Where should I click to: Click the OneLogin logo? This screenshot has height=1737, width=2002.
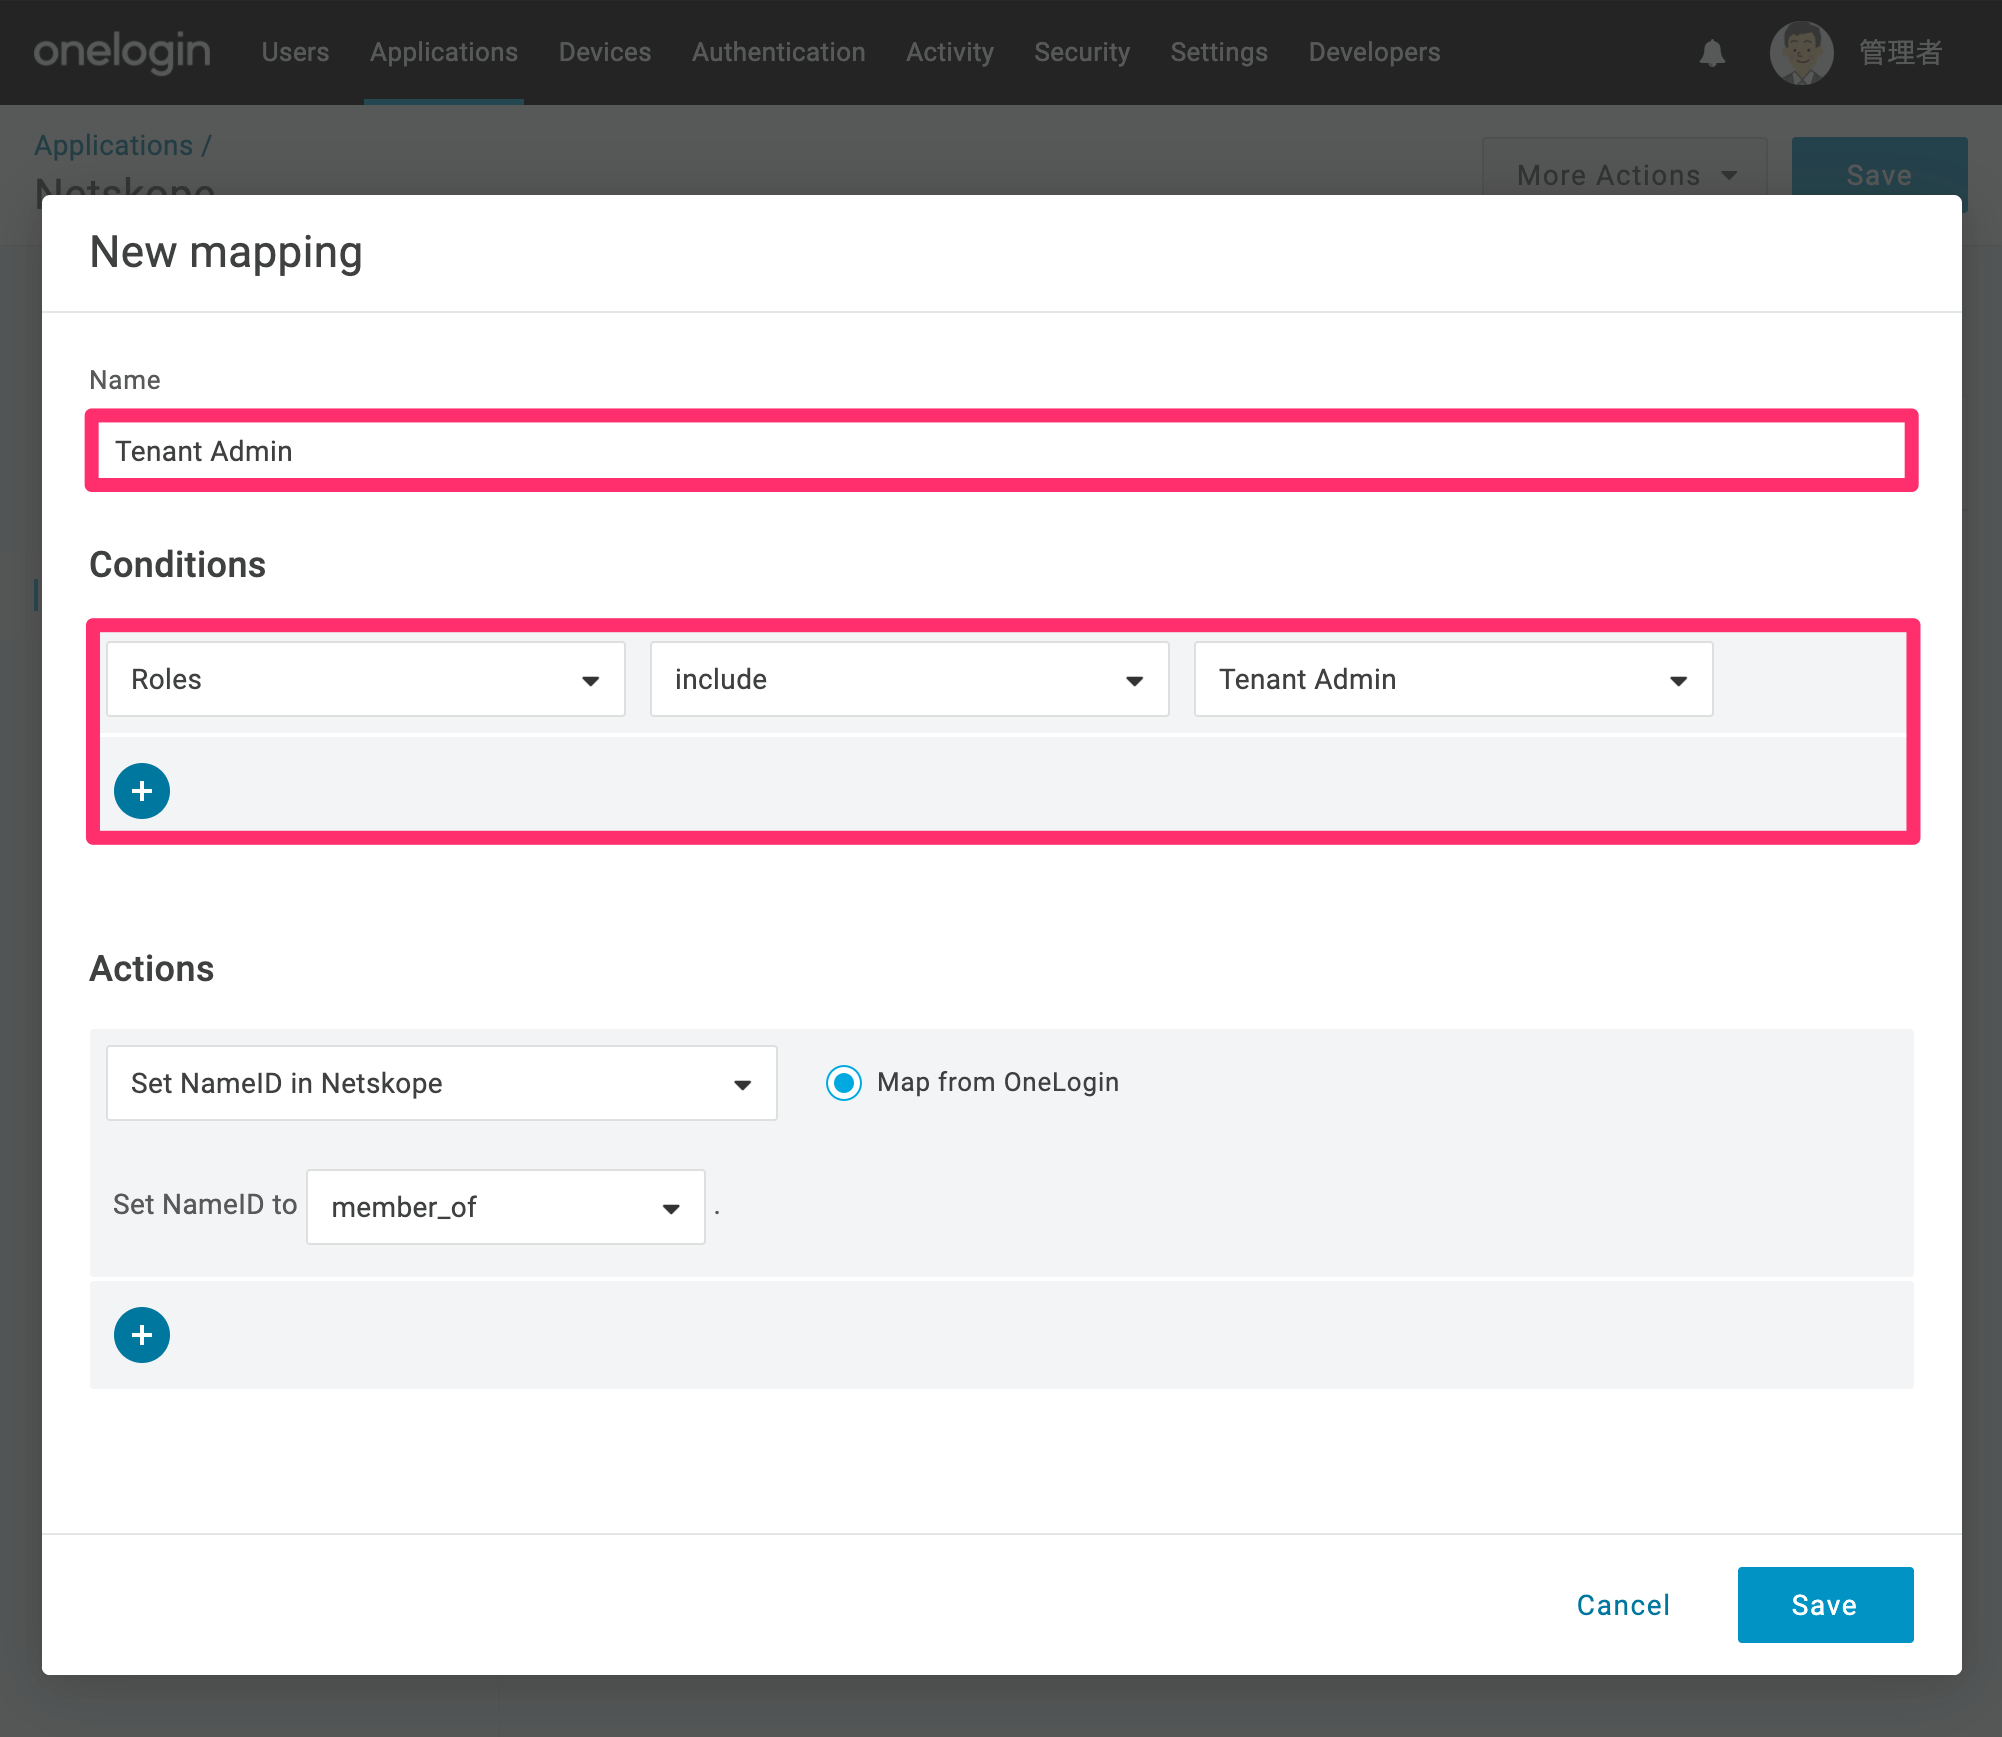(122, 52)
